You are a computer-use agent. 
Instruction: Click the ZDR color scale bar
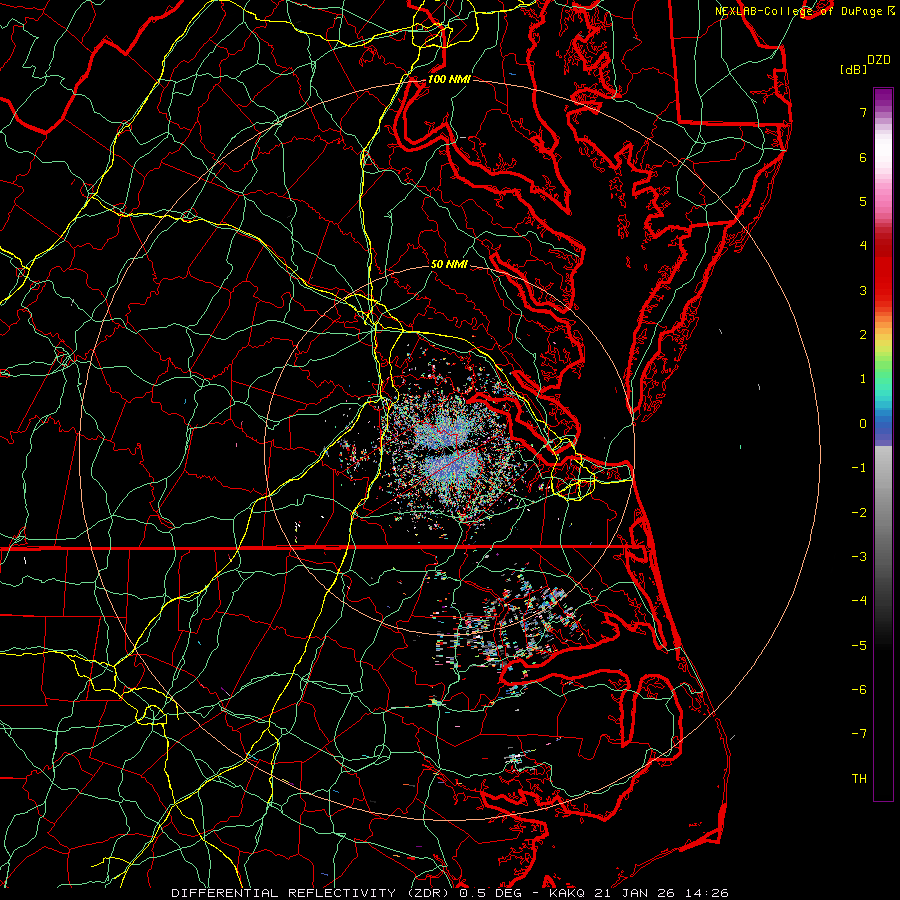(x=883, y=444)
